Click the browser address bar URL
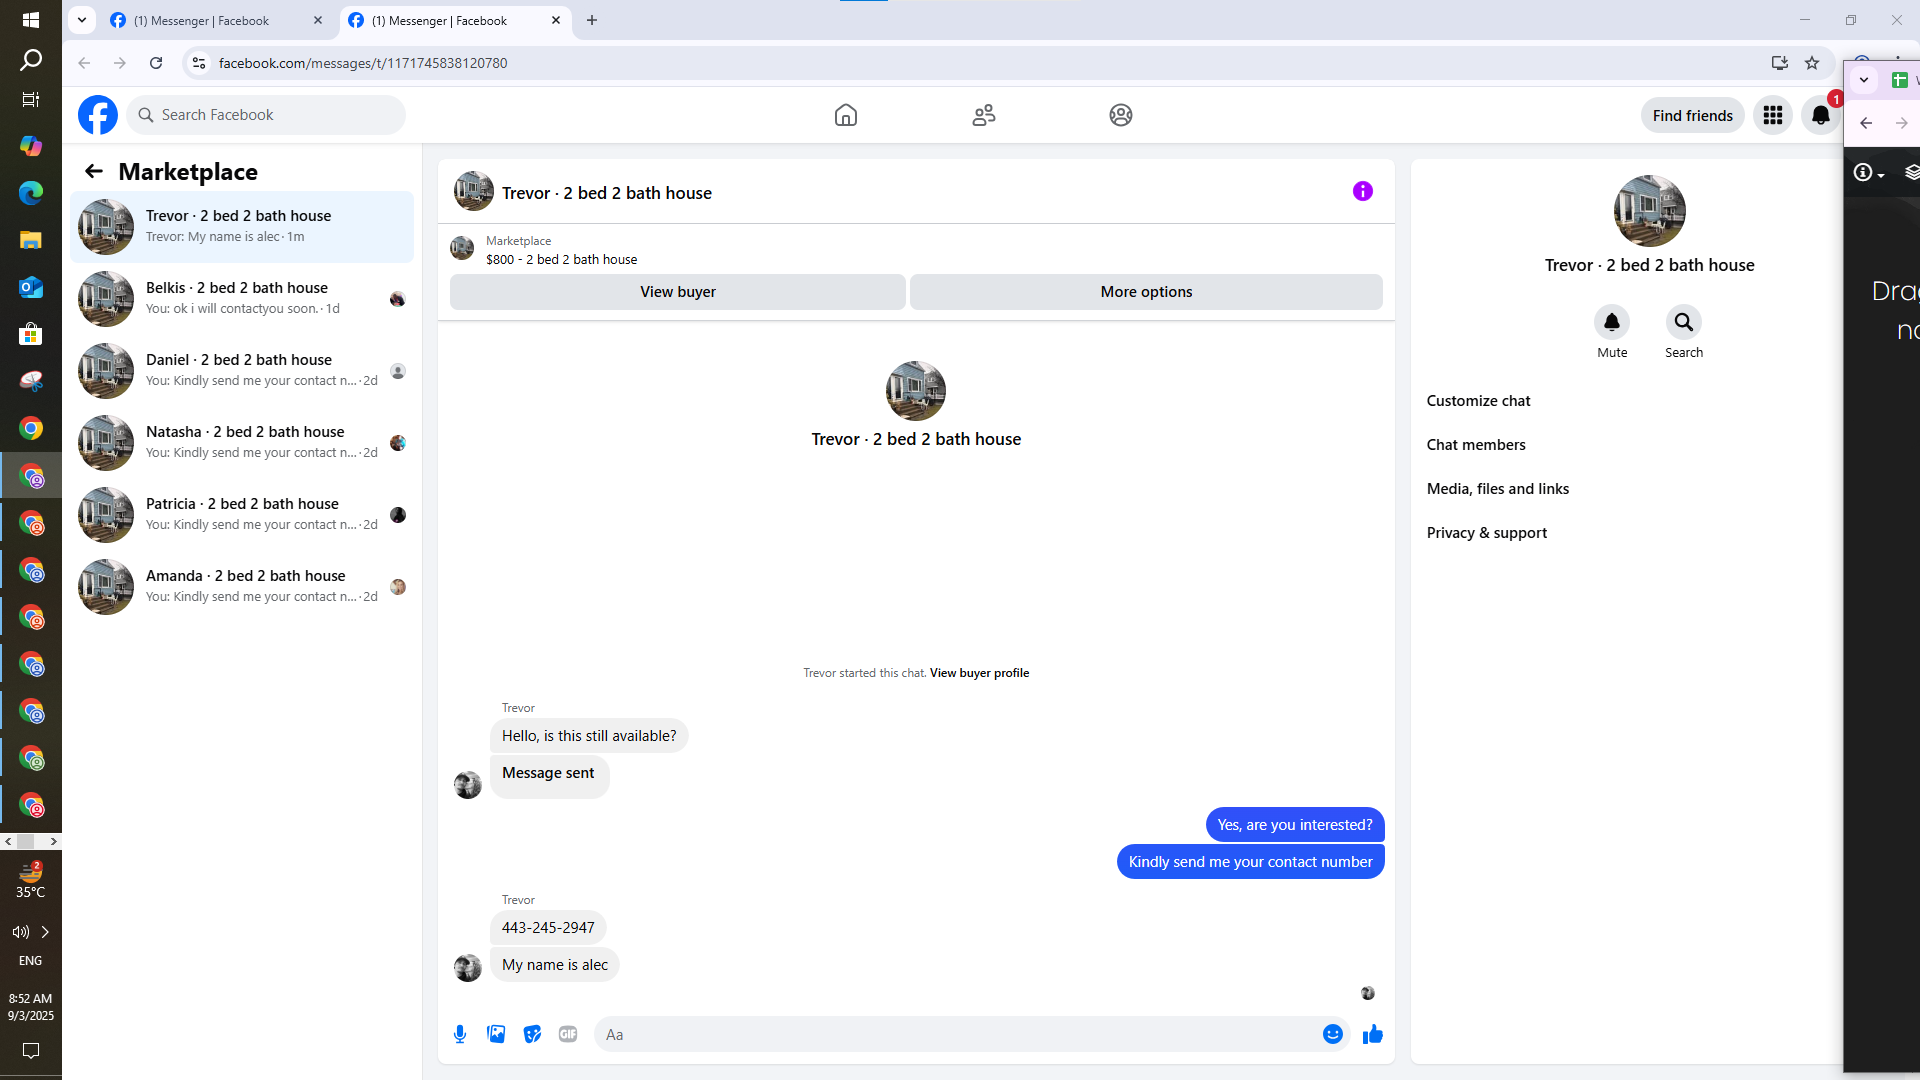Screen dimensions: 1920x1080 click(x=363, y=63)
